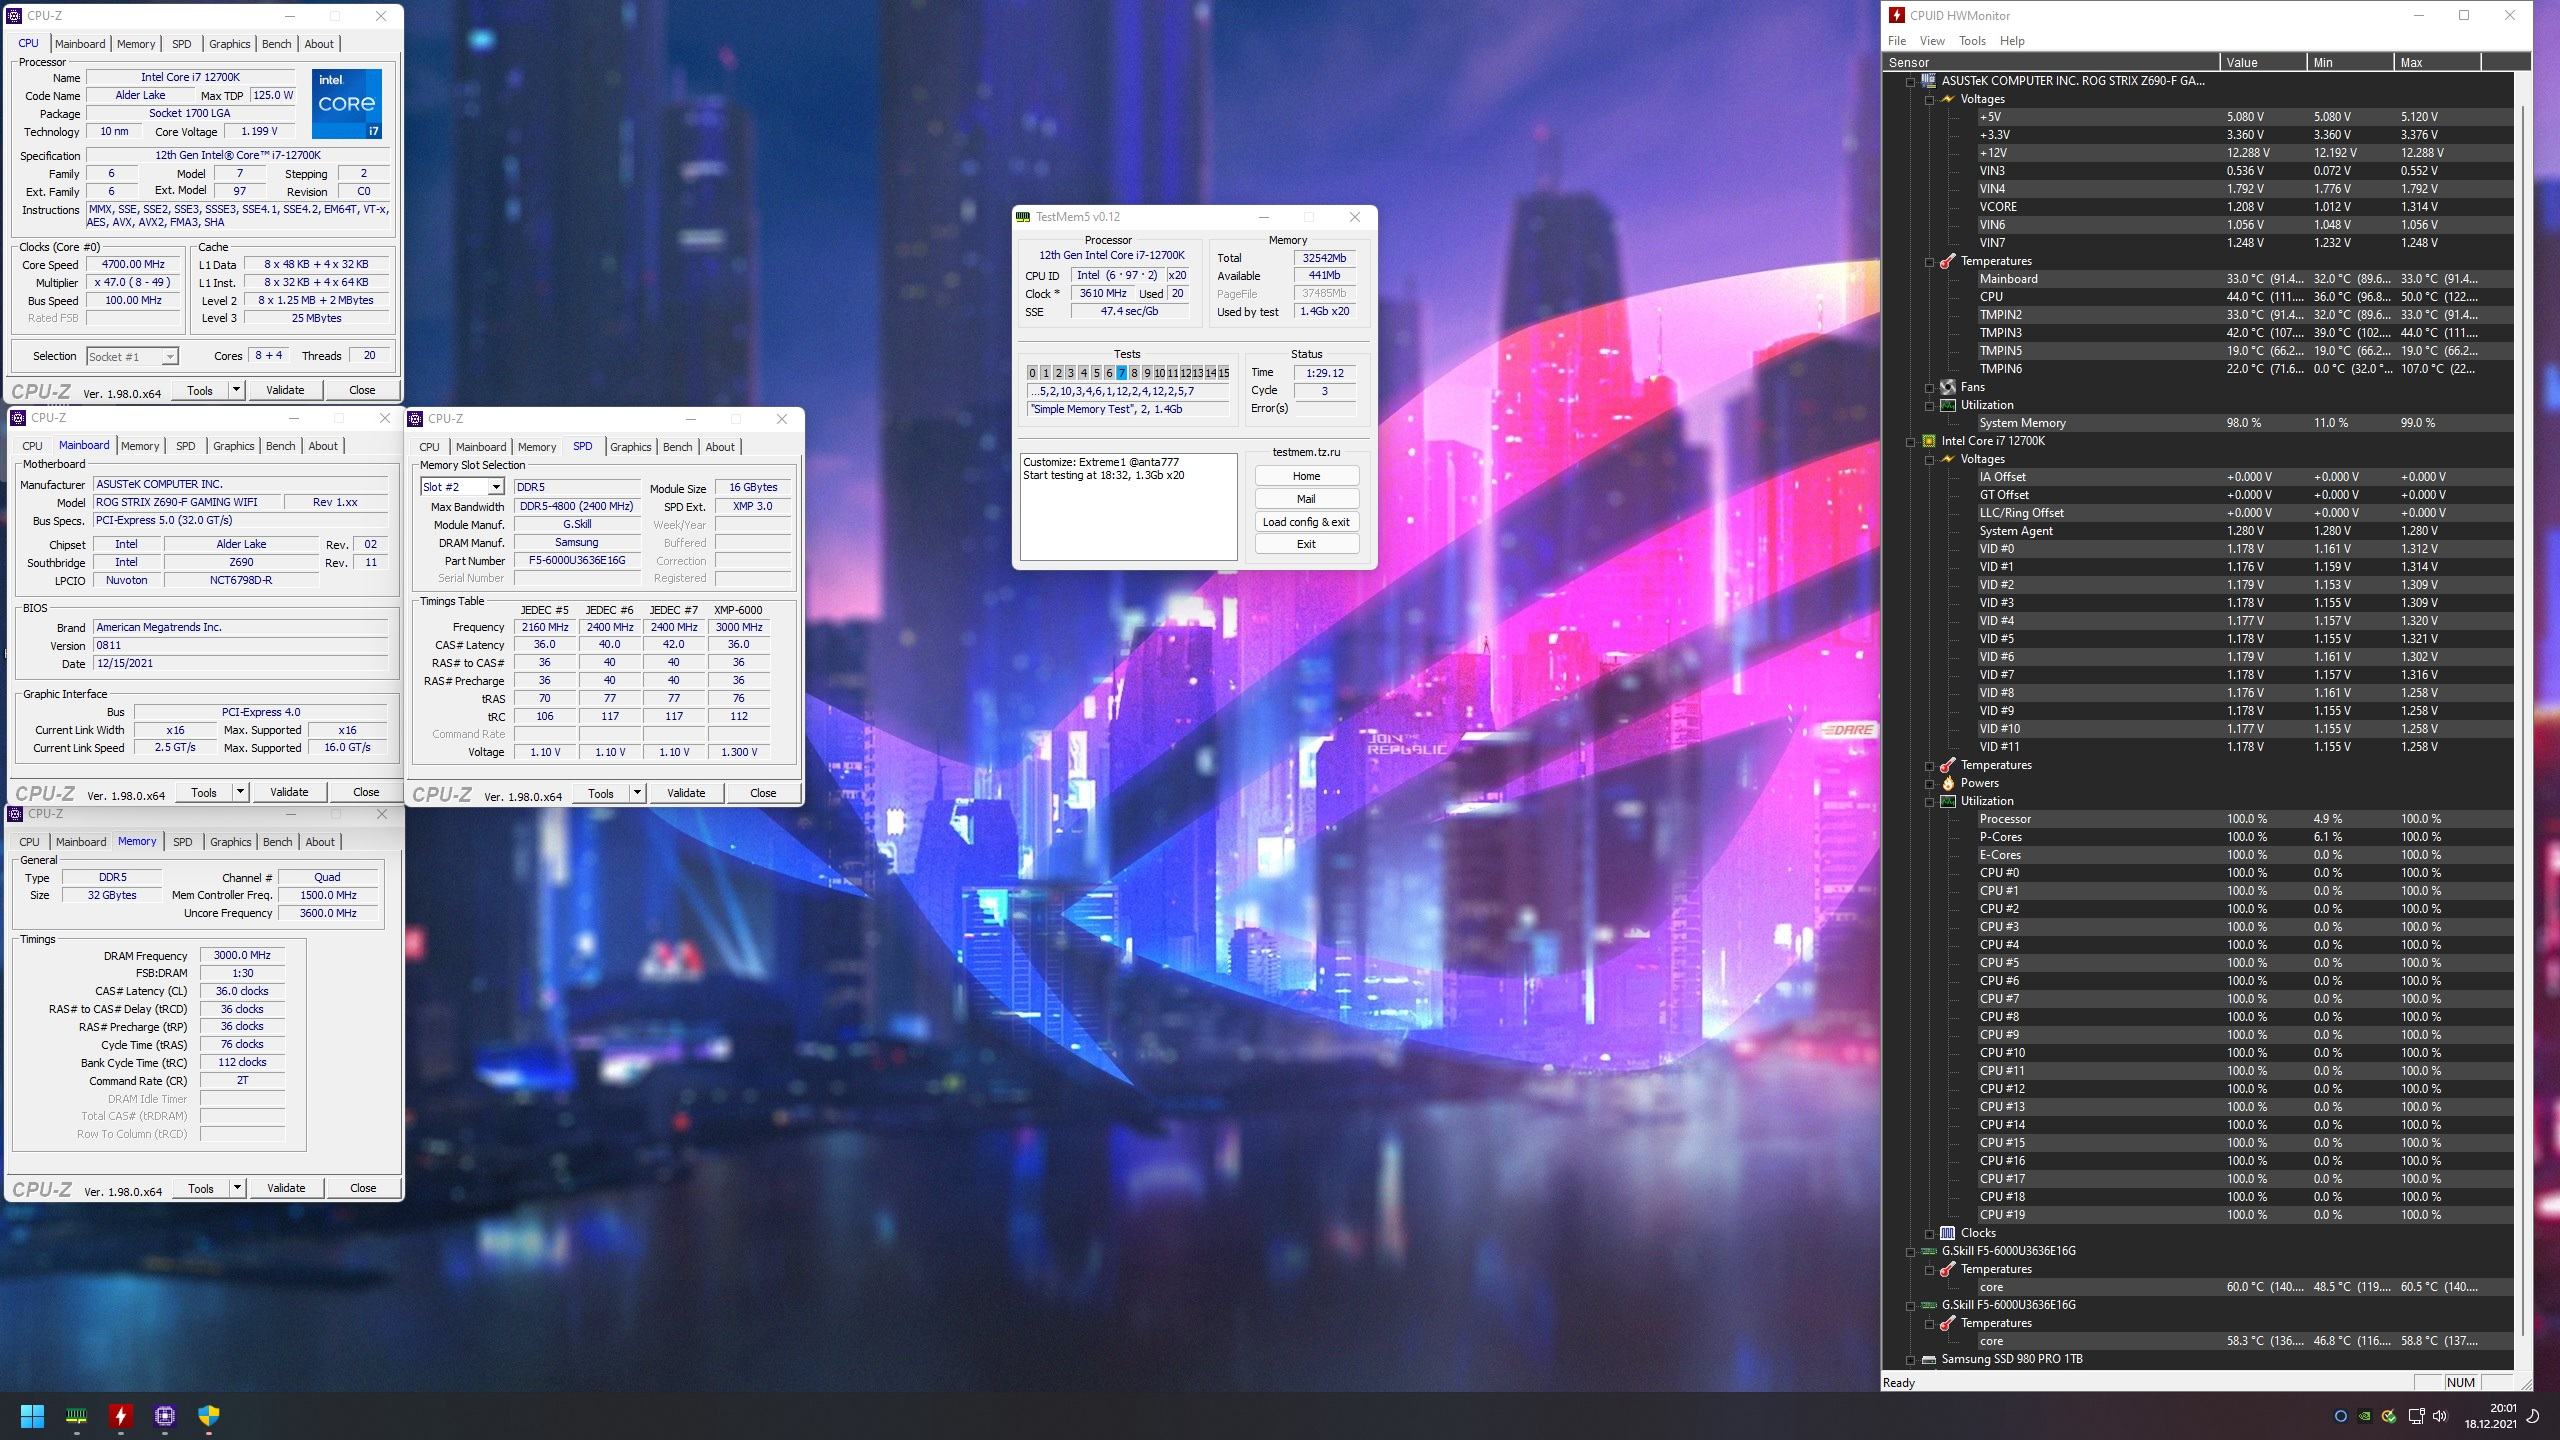Click fan icon beside Fans node
2560x1440 pixels.
[1948, 387]
